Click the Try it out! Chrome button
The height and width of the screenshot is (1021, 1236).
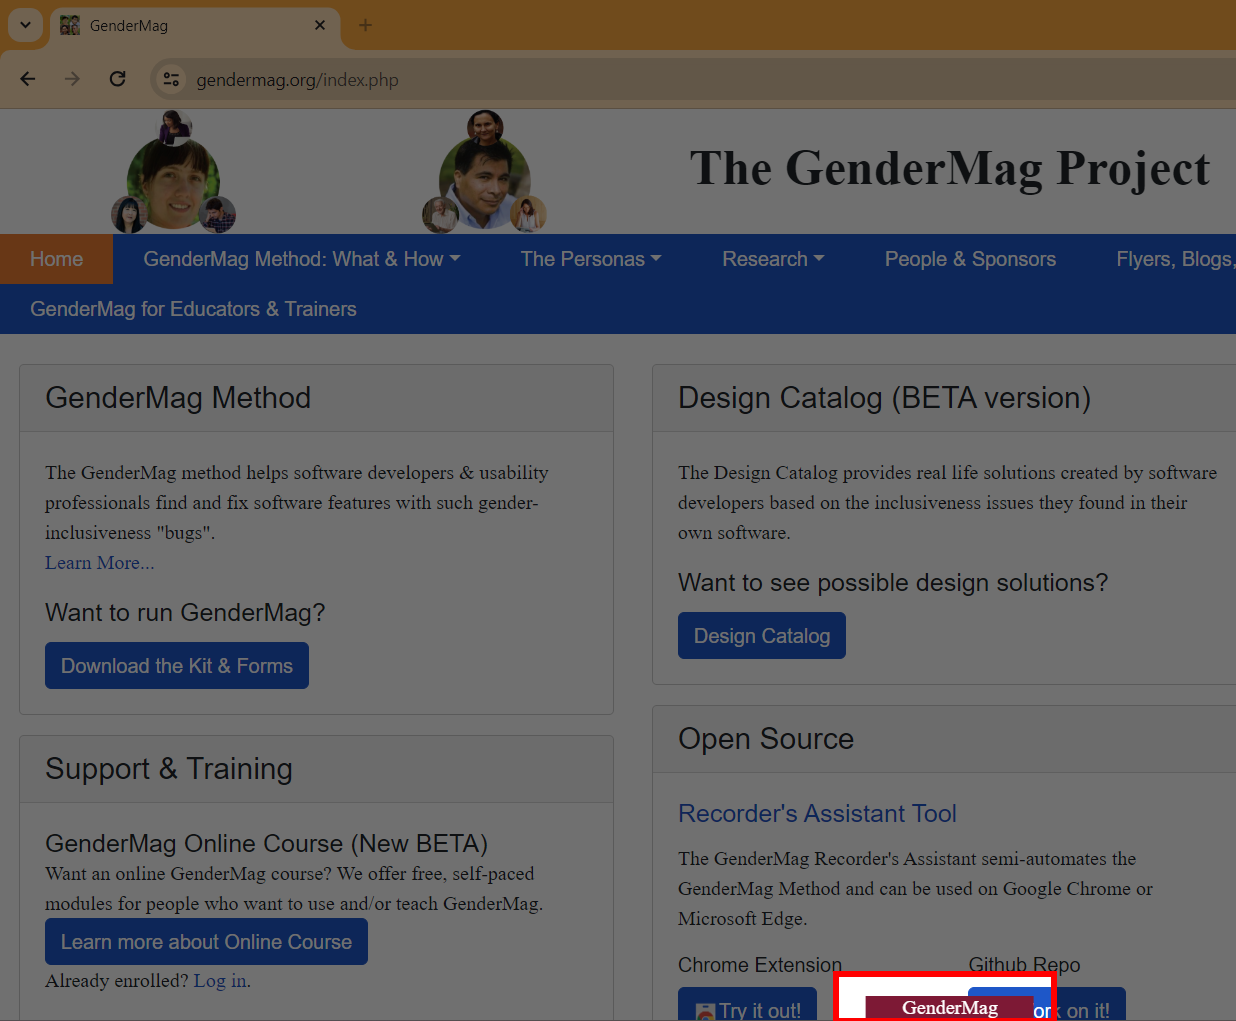[747, 1004]
